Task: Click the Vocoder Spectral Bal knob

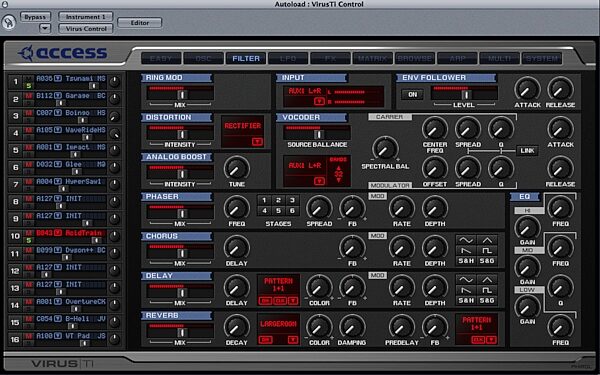Action: click(385, 149)
